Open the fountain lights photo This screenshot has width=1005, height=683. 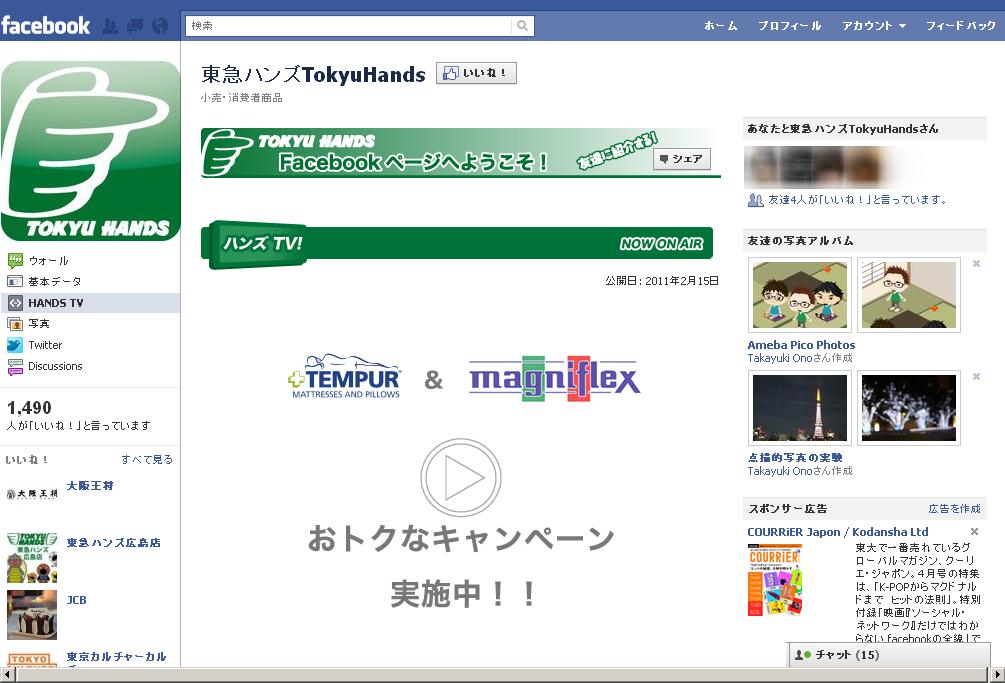[909, 407]
